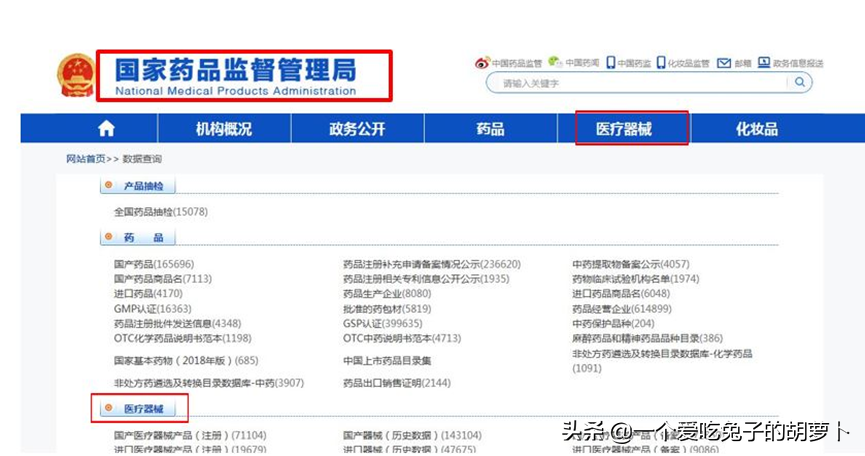Expand the 医疗器械 section header

pos(140,409)
